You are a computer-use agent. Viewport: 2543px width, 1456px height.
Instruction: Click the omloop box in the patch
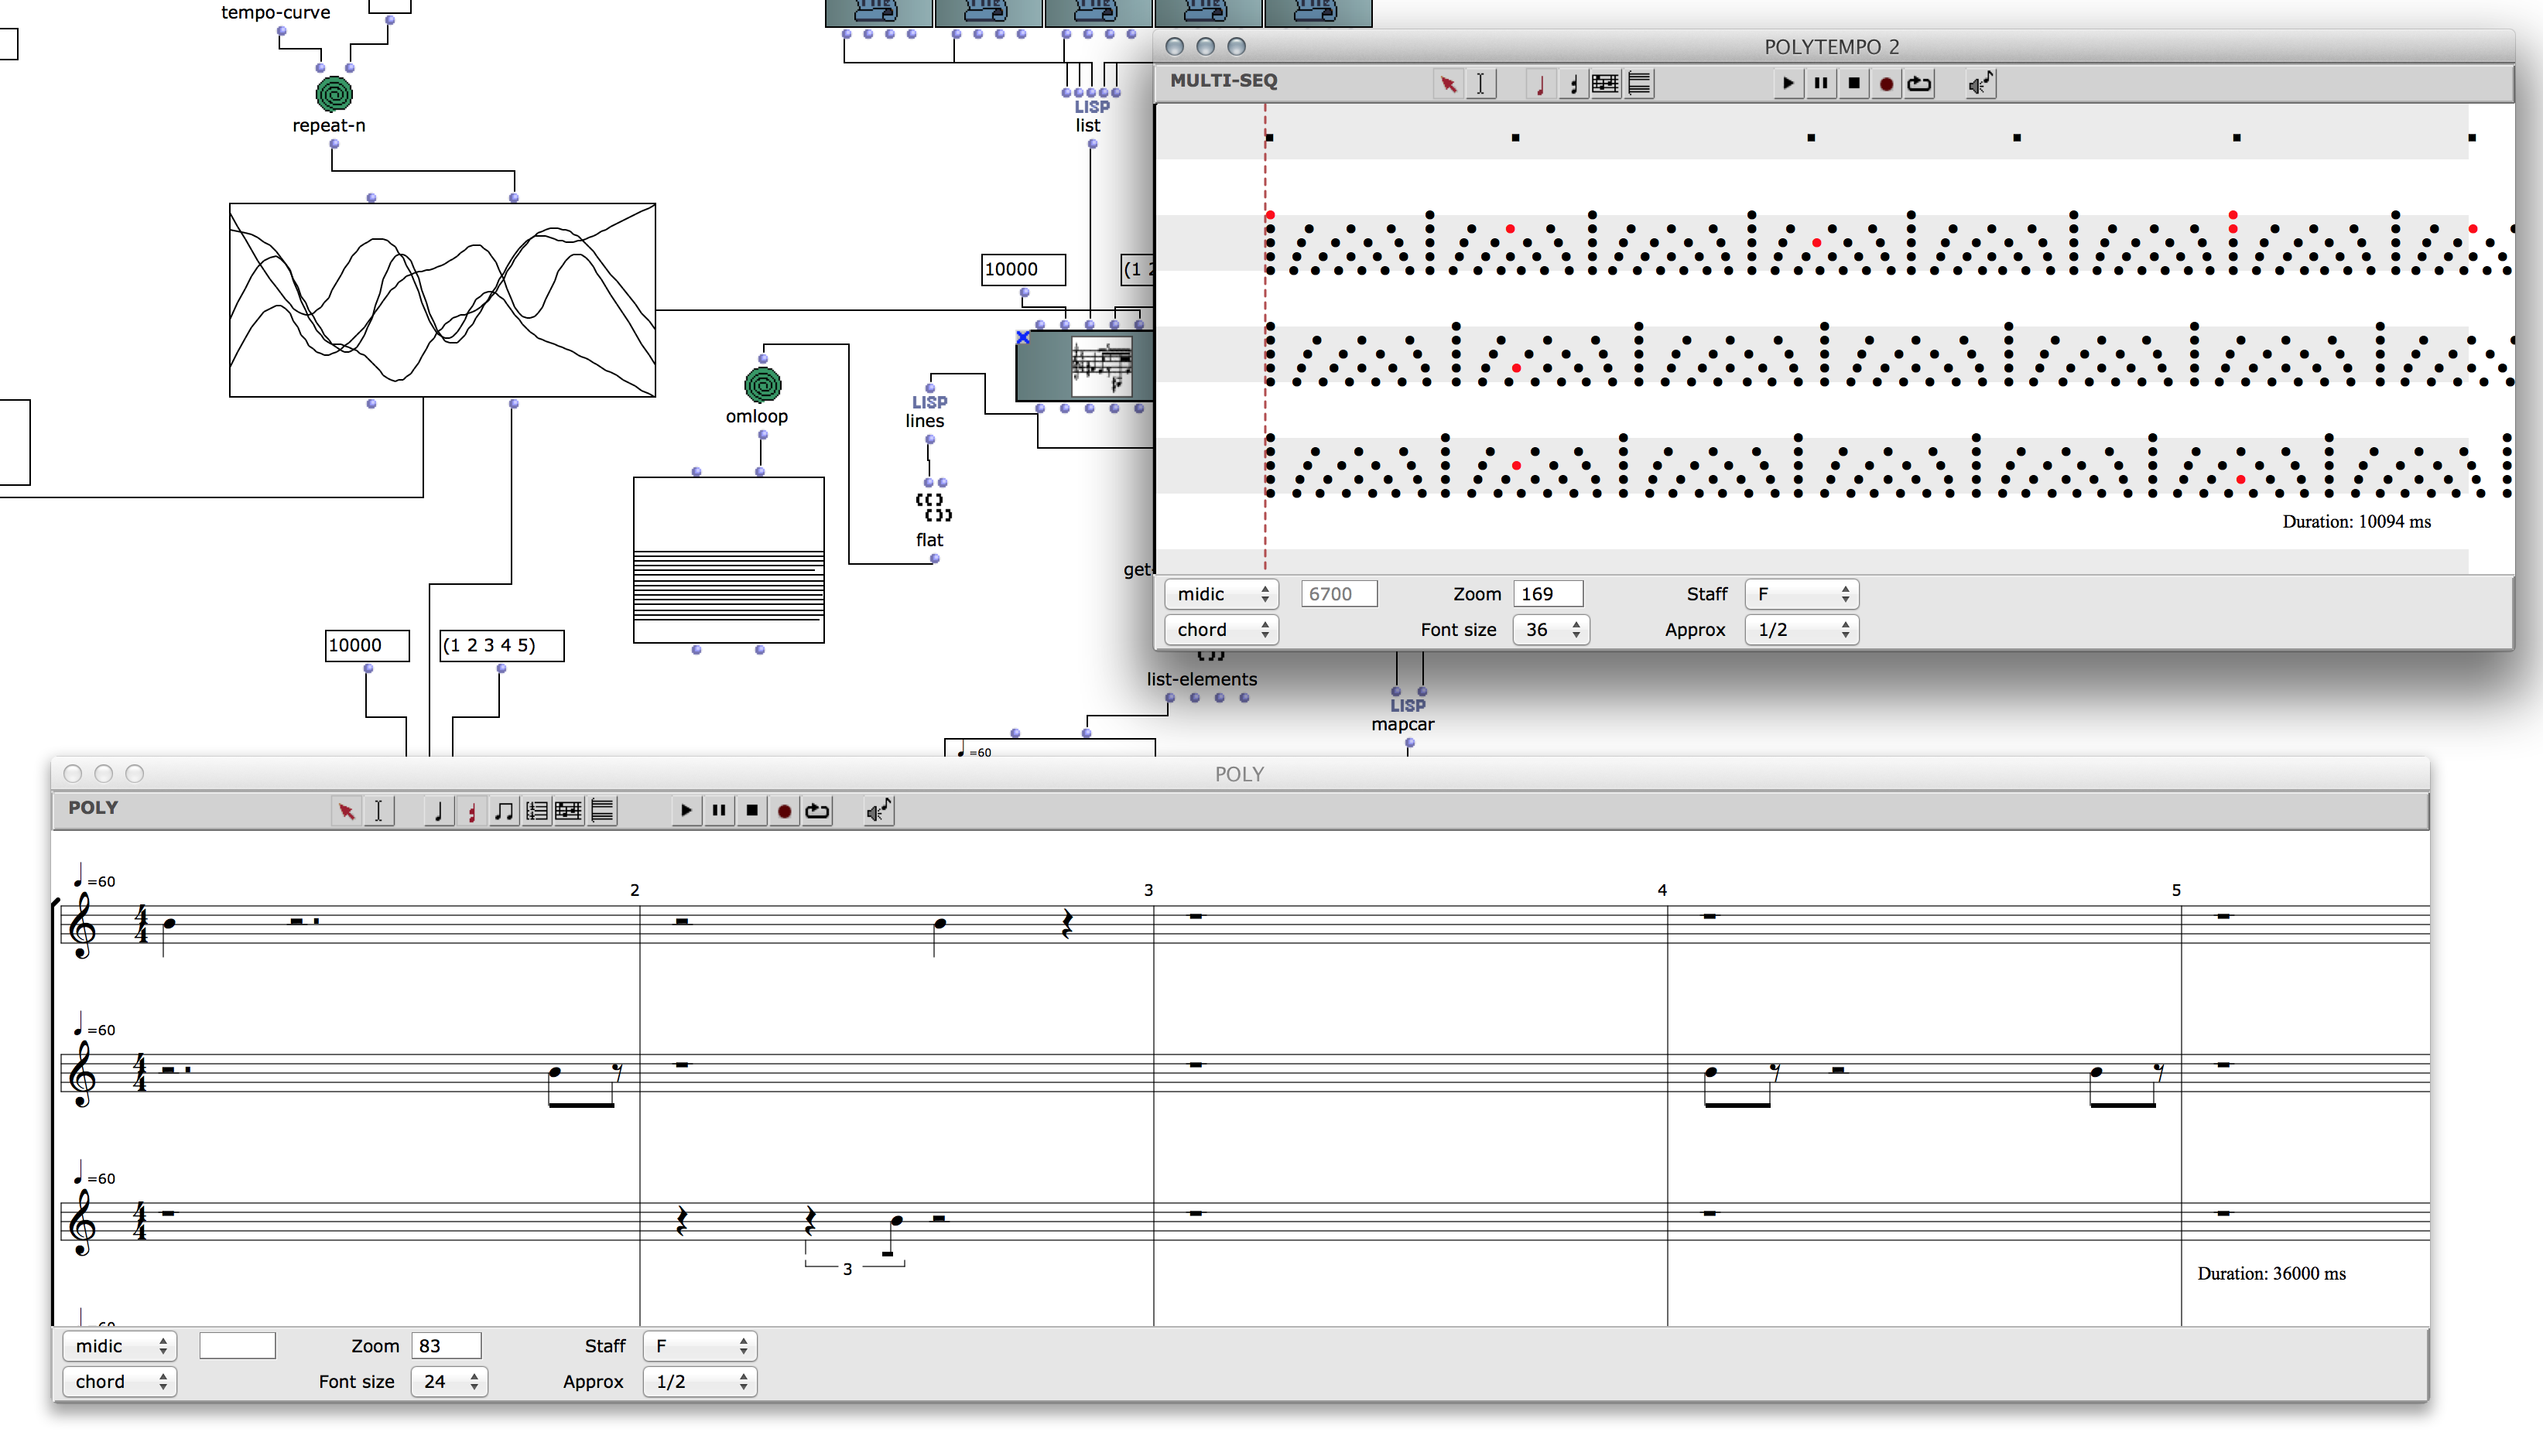click(x=763, y=385)
